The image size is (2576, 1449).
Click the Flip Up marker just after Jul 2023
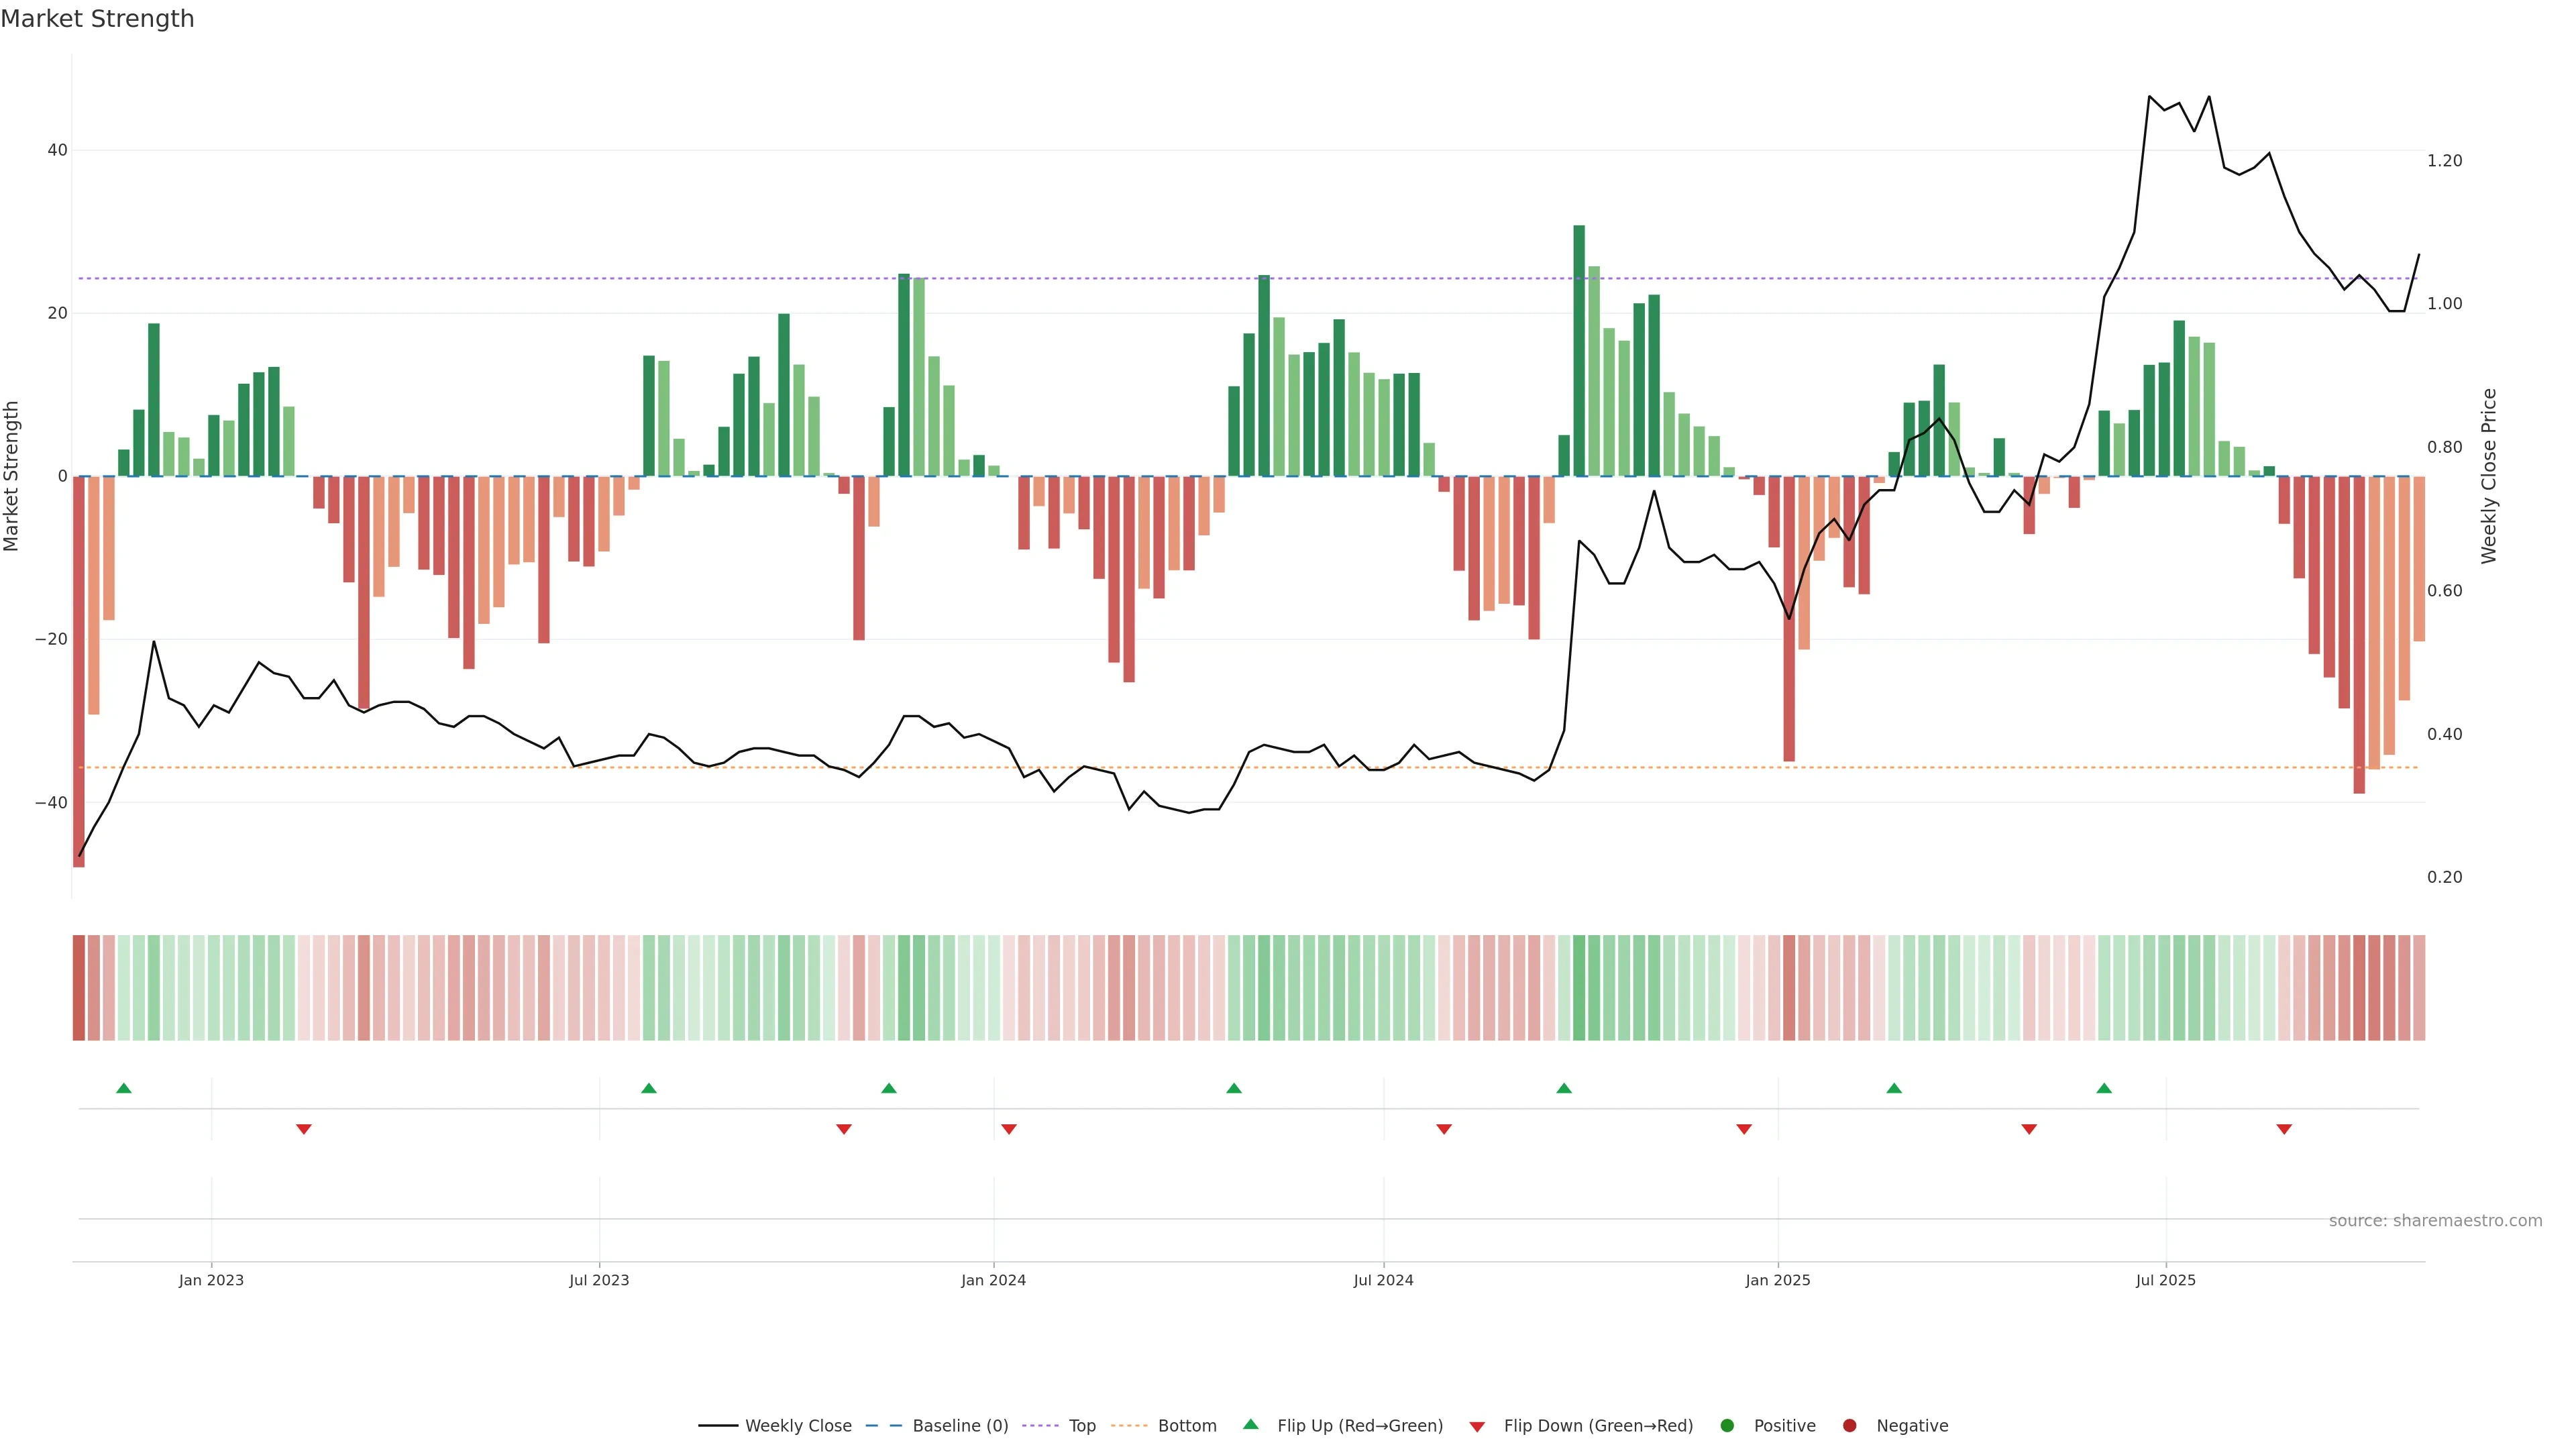[649, 1088]
